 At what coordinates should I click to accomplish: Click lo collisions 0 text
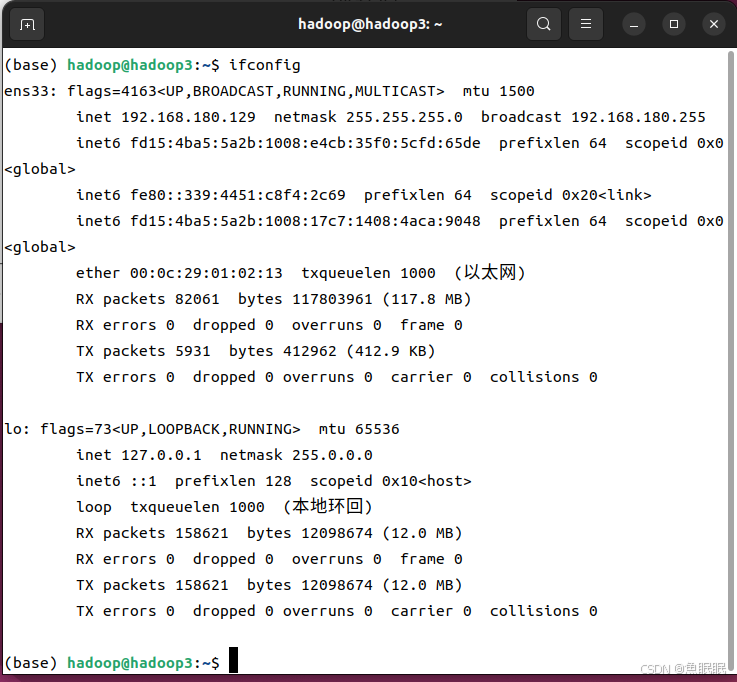543,611
